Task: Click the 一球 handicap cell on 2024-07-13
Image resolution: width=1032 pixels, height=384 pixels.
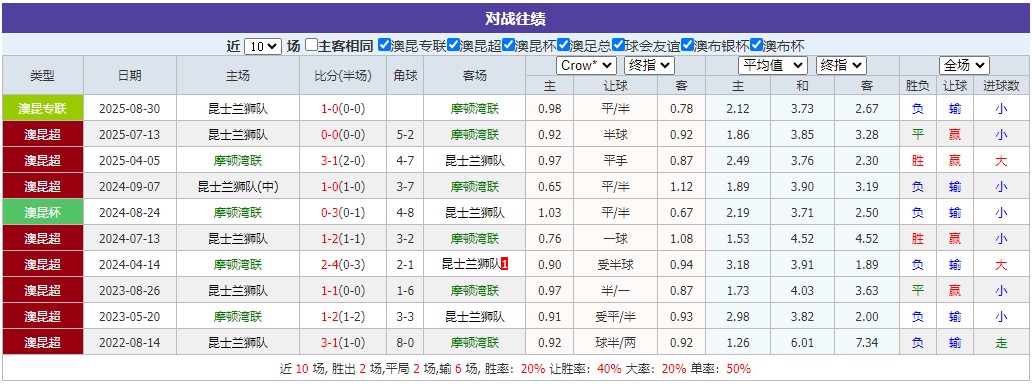Action: coord(615,238)
